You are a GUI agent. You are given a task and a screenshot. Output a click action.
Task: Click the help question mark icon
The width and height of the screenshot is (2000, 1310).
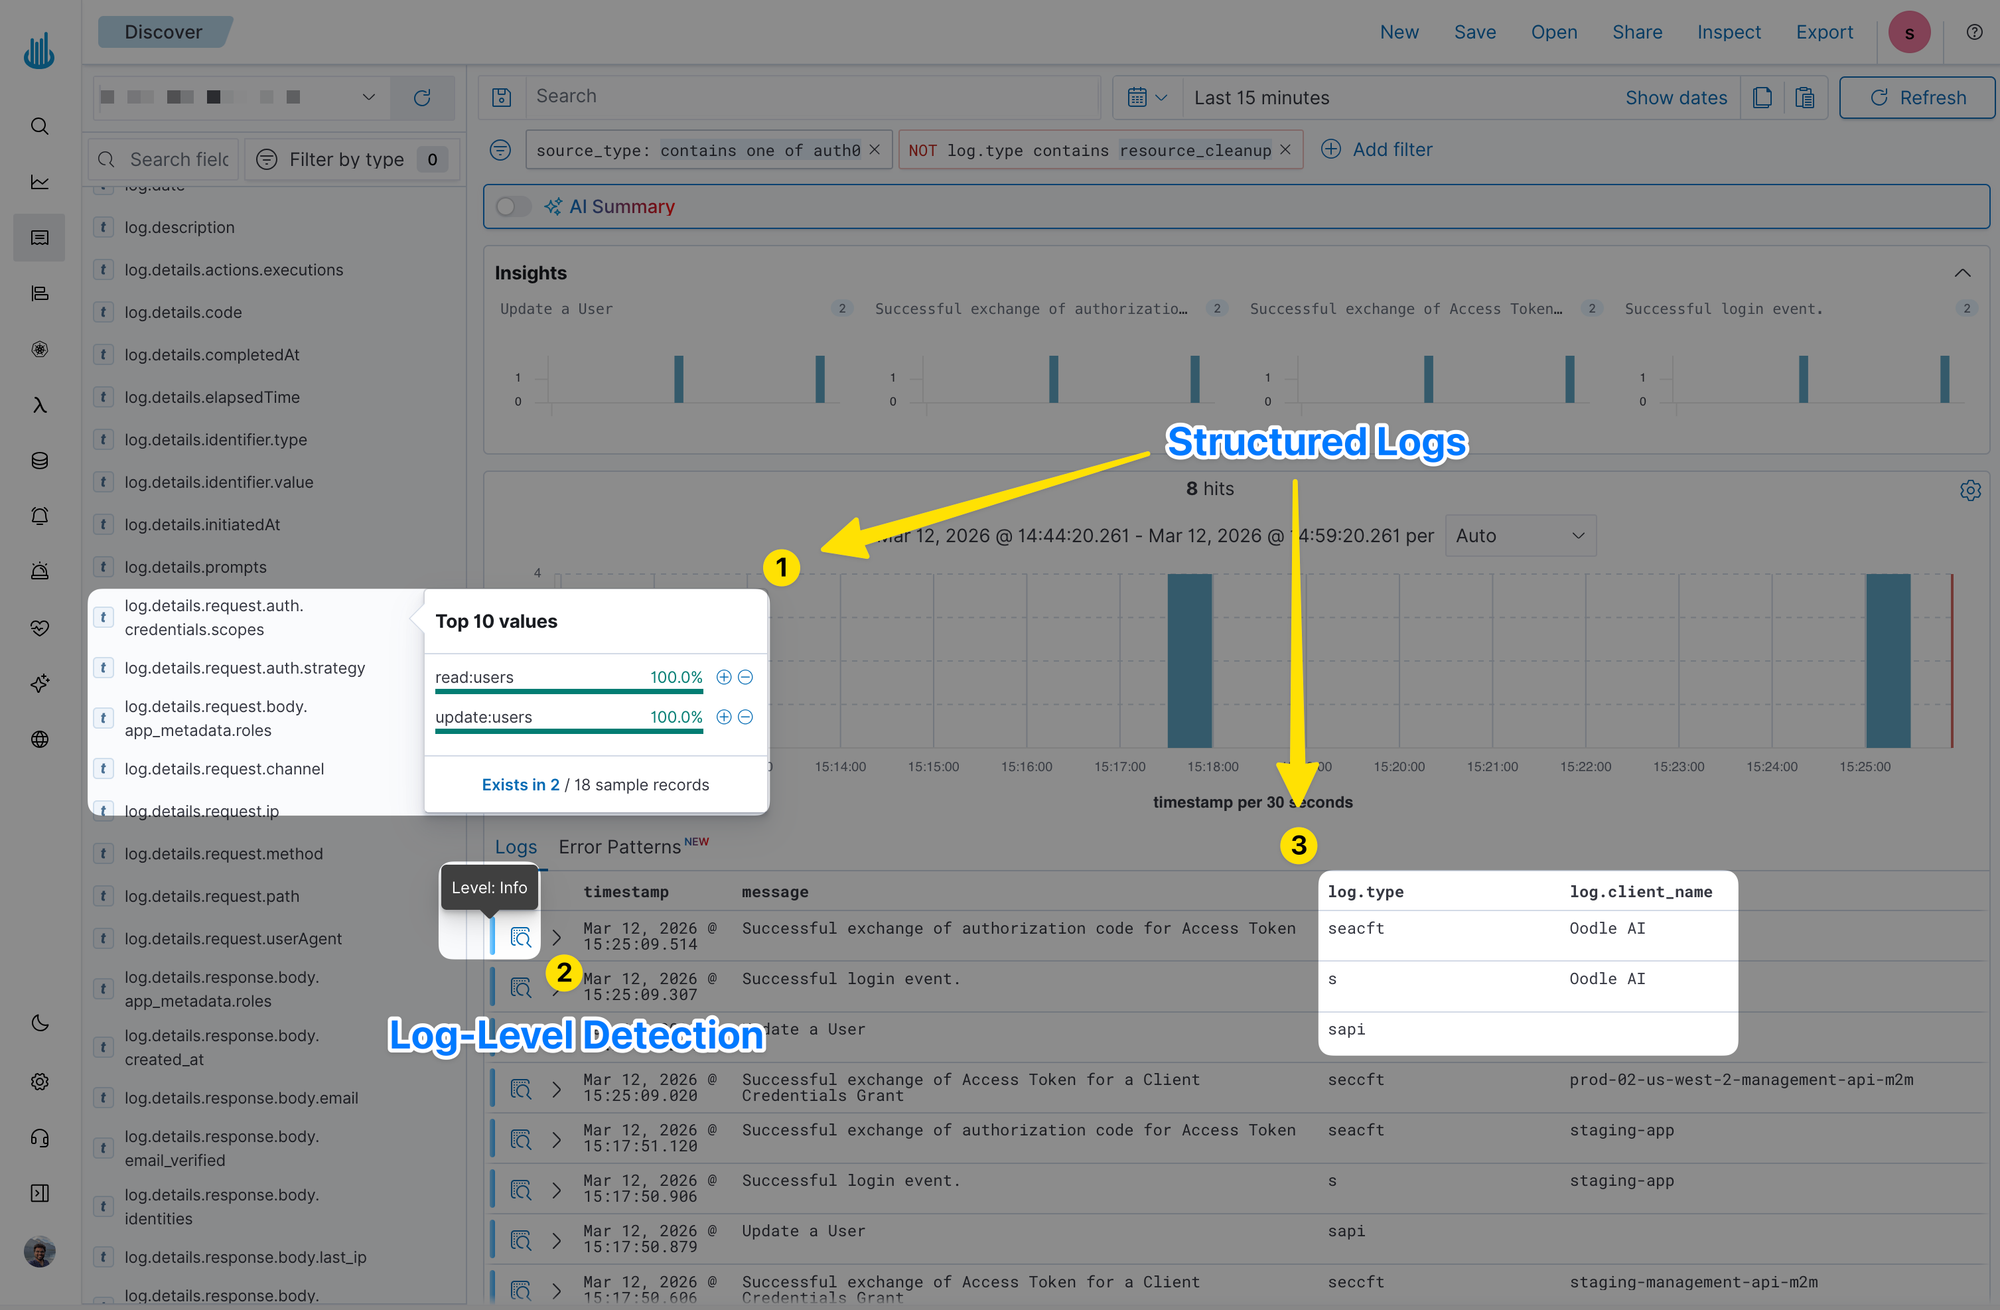(1974, 32)
